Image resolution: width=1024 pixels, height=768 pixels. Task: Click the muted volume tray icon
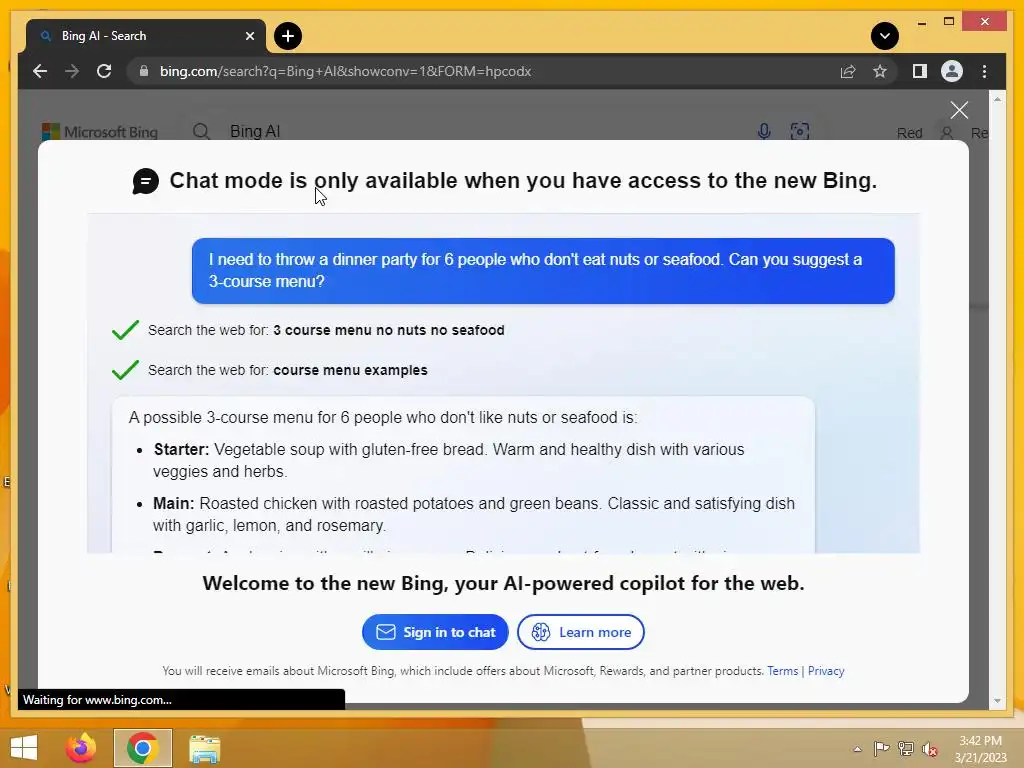[930, 749]
